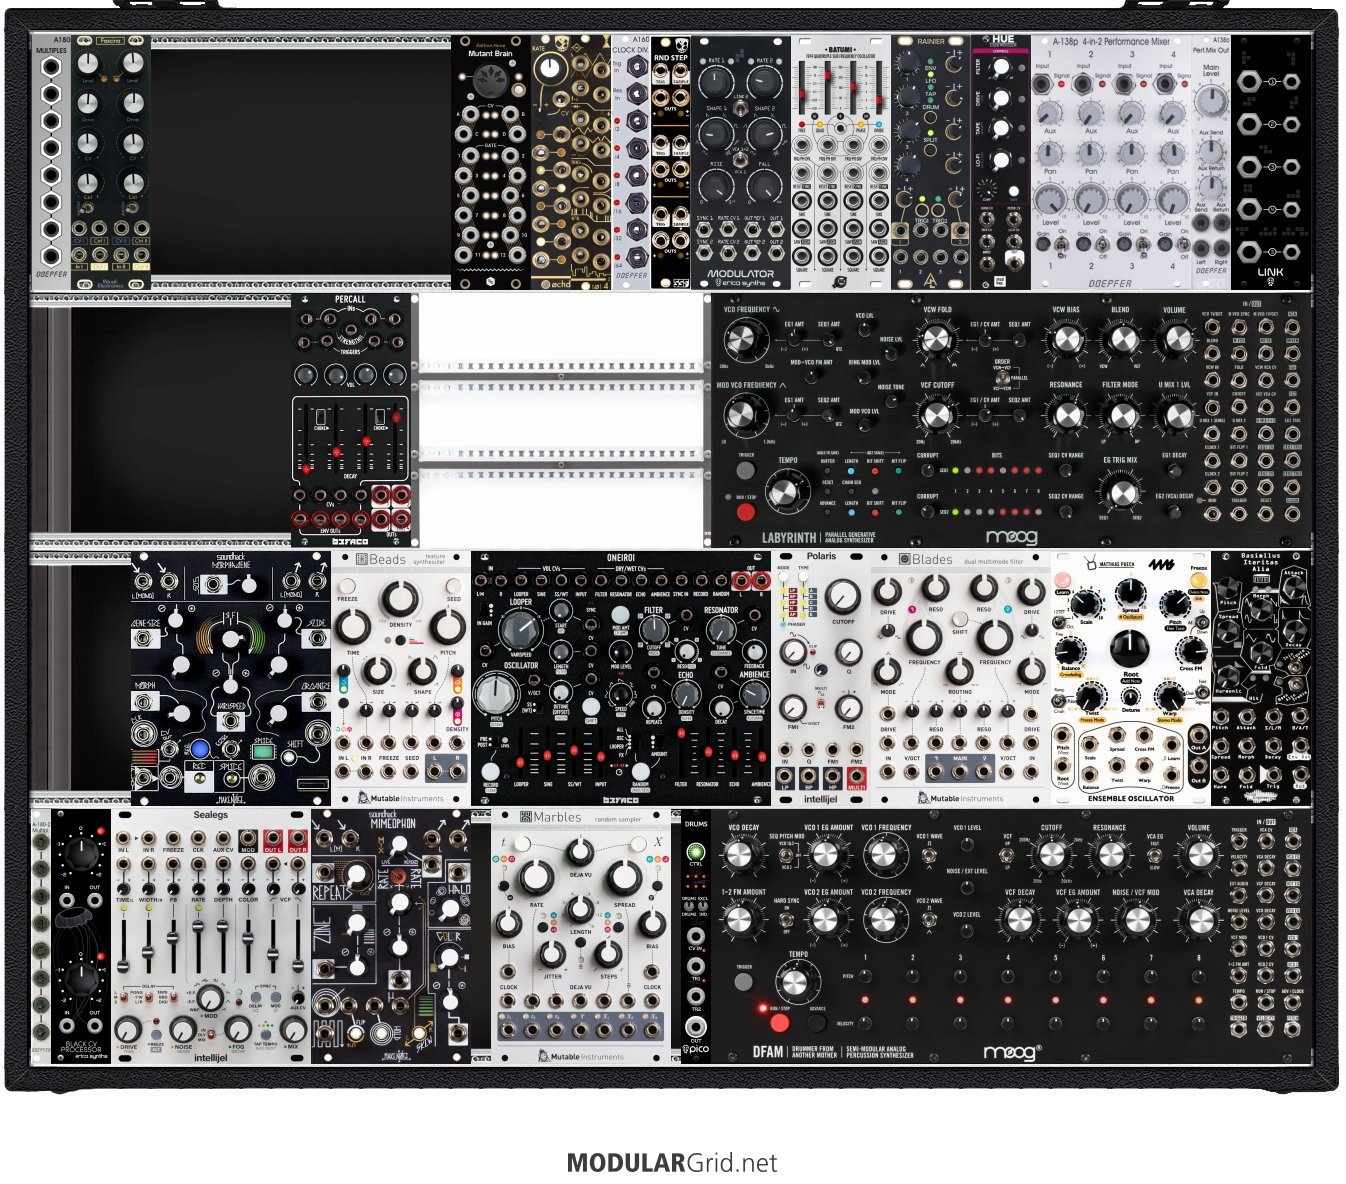This screenshot has width=1346, height=1184.
Task: Click the Labyrinth Tempo knob
Action: pos(787,491)
